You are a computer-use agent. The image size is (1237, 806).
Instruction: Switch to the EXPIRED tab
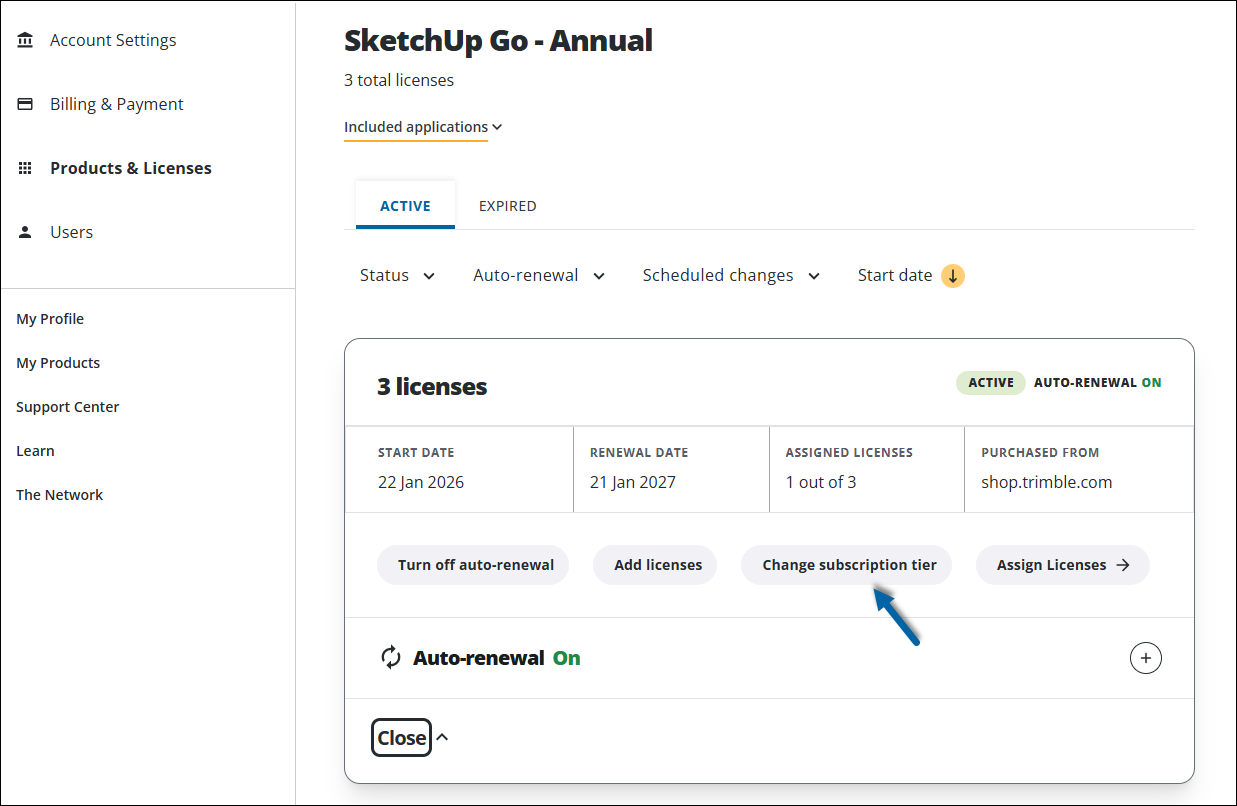pyautogui.click(x=508, y=206)
